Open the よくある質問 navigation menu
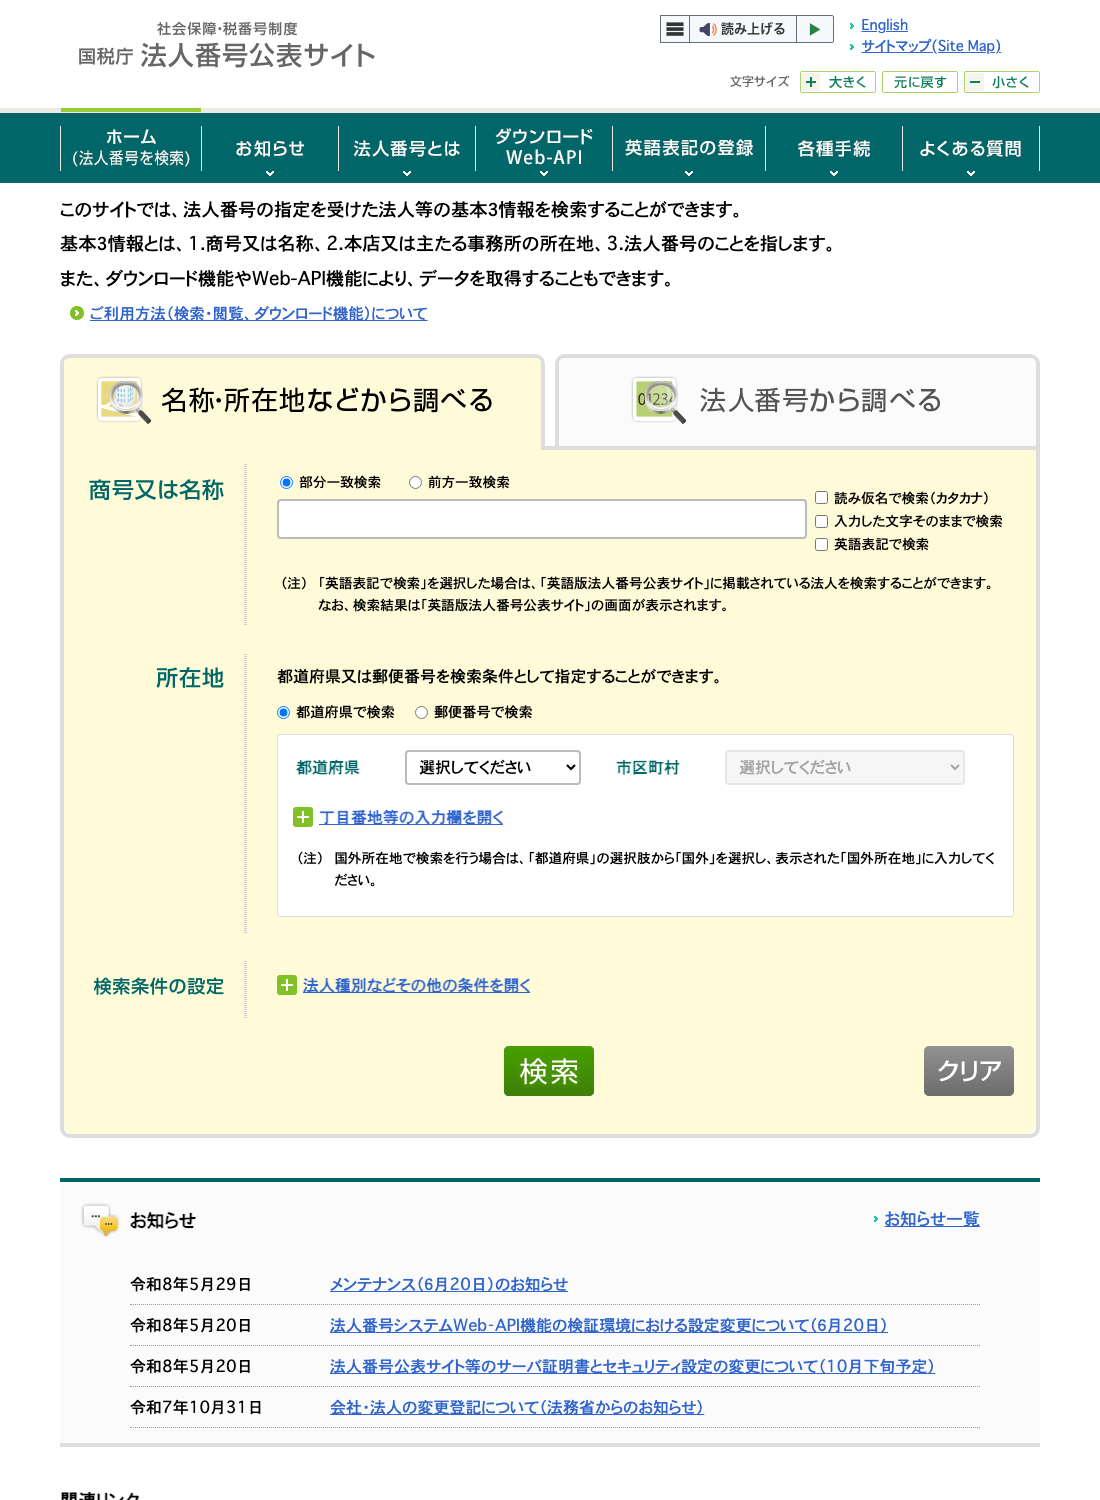This screenshot has width=1100, height=1500. pyautogui.click(x=970, y=148)
